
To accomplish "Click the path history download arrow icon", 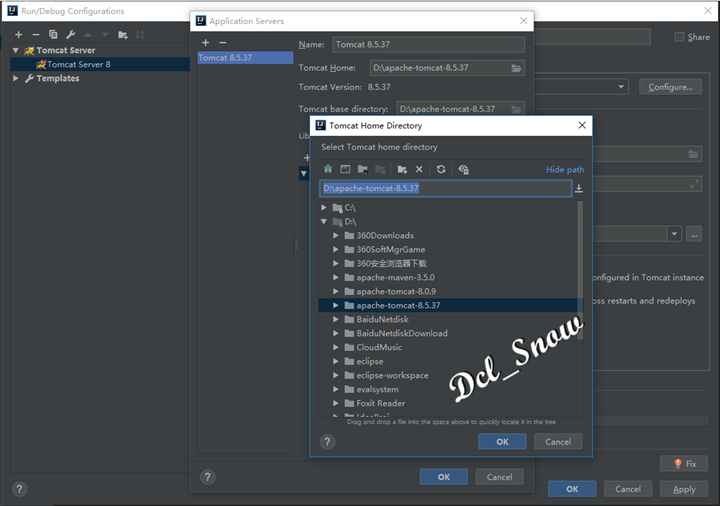I will 579,188.
